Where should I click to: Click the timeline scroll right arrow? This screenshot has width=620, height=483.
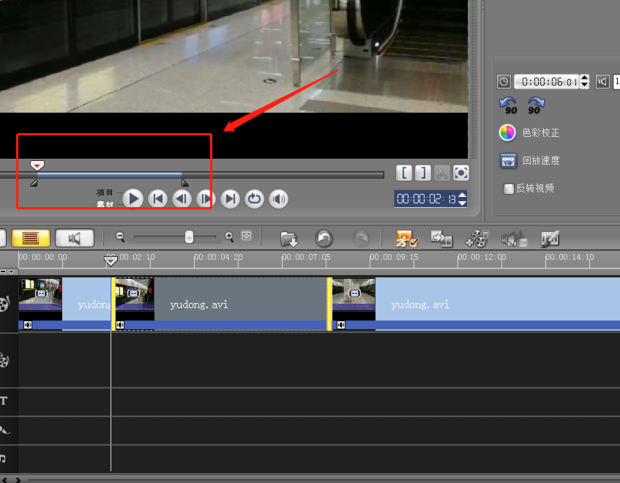coord(18,480)
